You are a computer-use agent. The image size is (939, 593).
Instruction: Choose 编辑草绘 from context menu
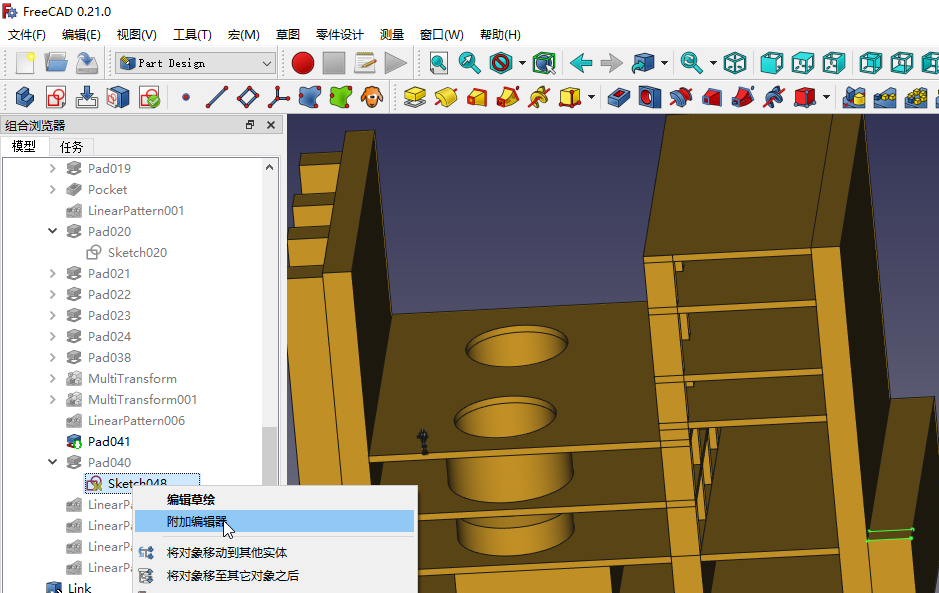pyautogui.click(x=191, y=499)
